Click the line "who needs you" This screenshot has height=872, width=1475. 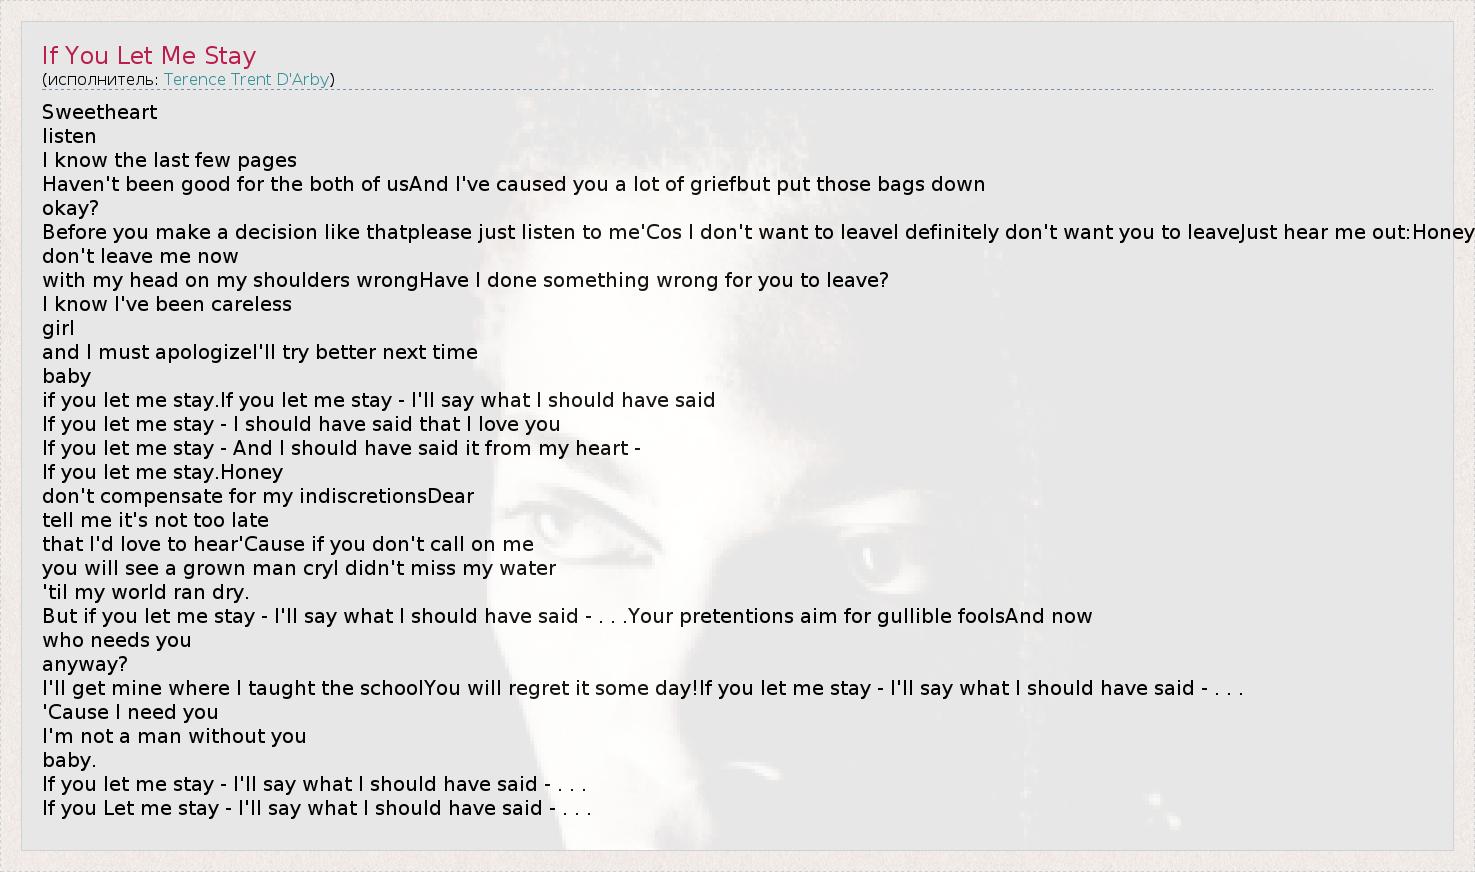point(116,640)
